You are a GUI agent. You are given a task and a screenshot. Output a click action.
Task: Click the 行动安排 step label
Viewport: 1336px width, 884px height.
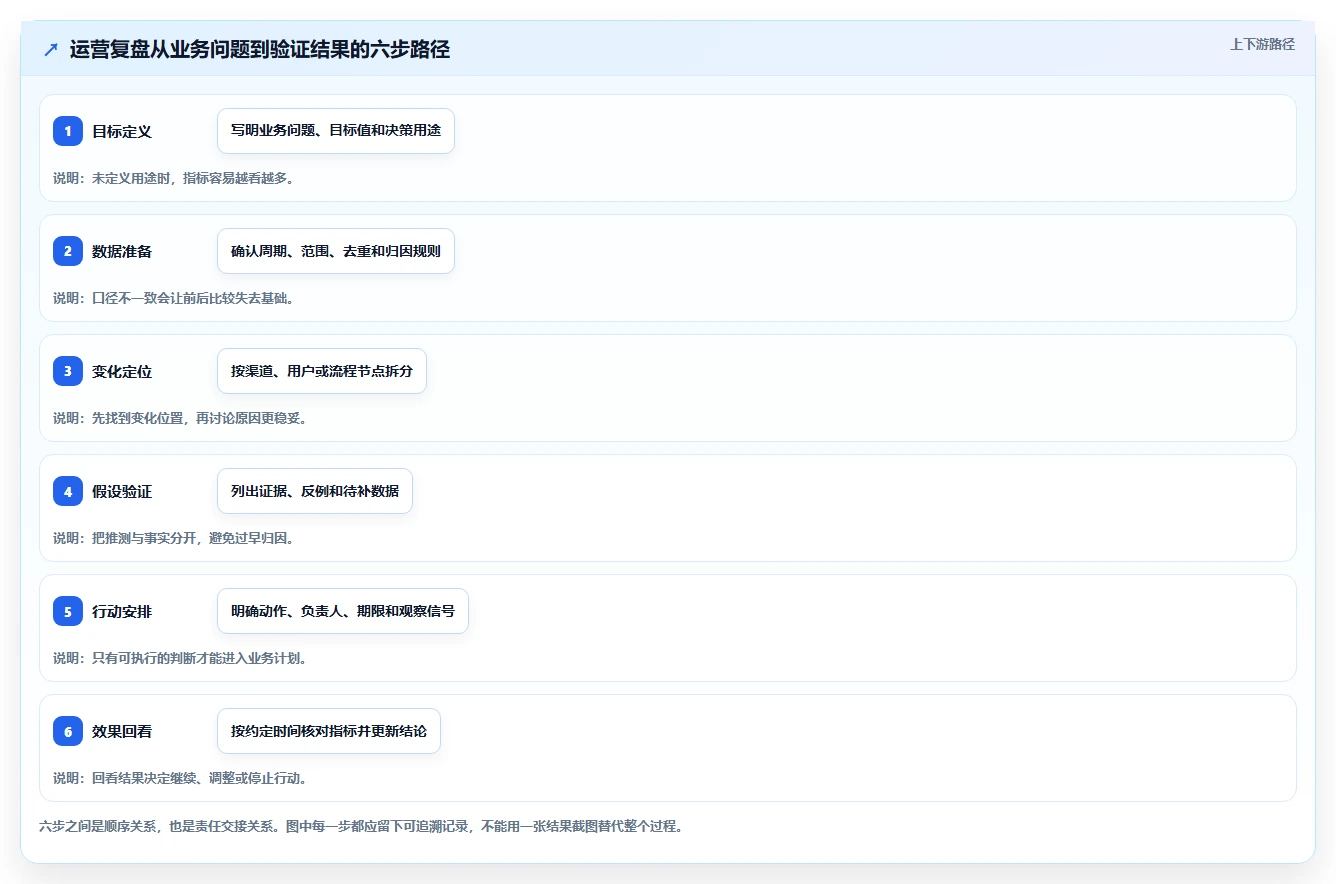coord(122,611)
